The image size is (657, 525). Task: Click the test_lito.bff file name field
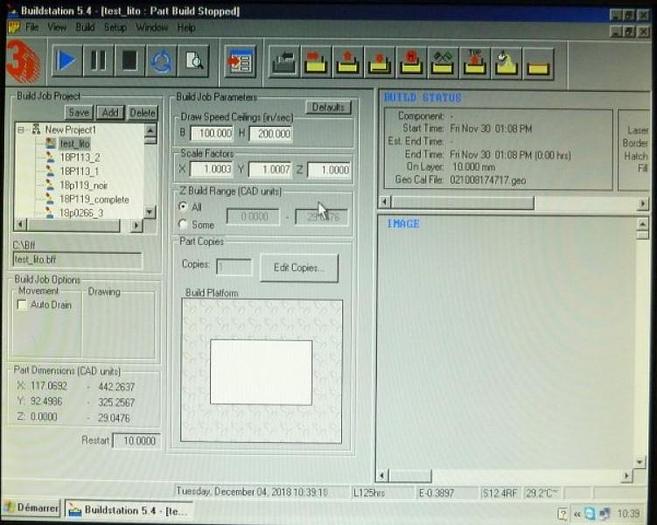click(x=77, y=260)
